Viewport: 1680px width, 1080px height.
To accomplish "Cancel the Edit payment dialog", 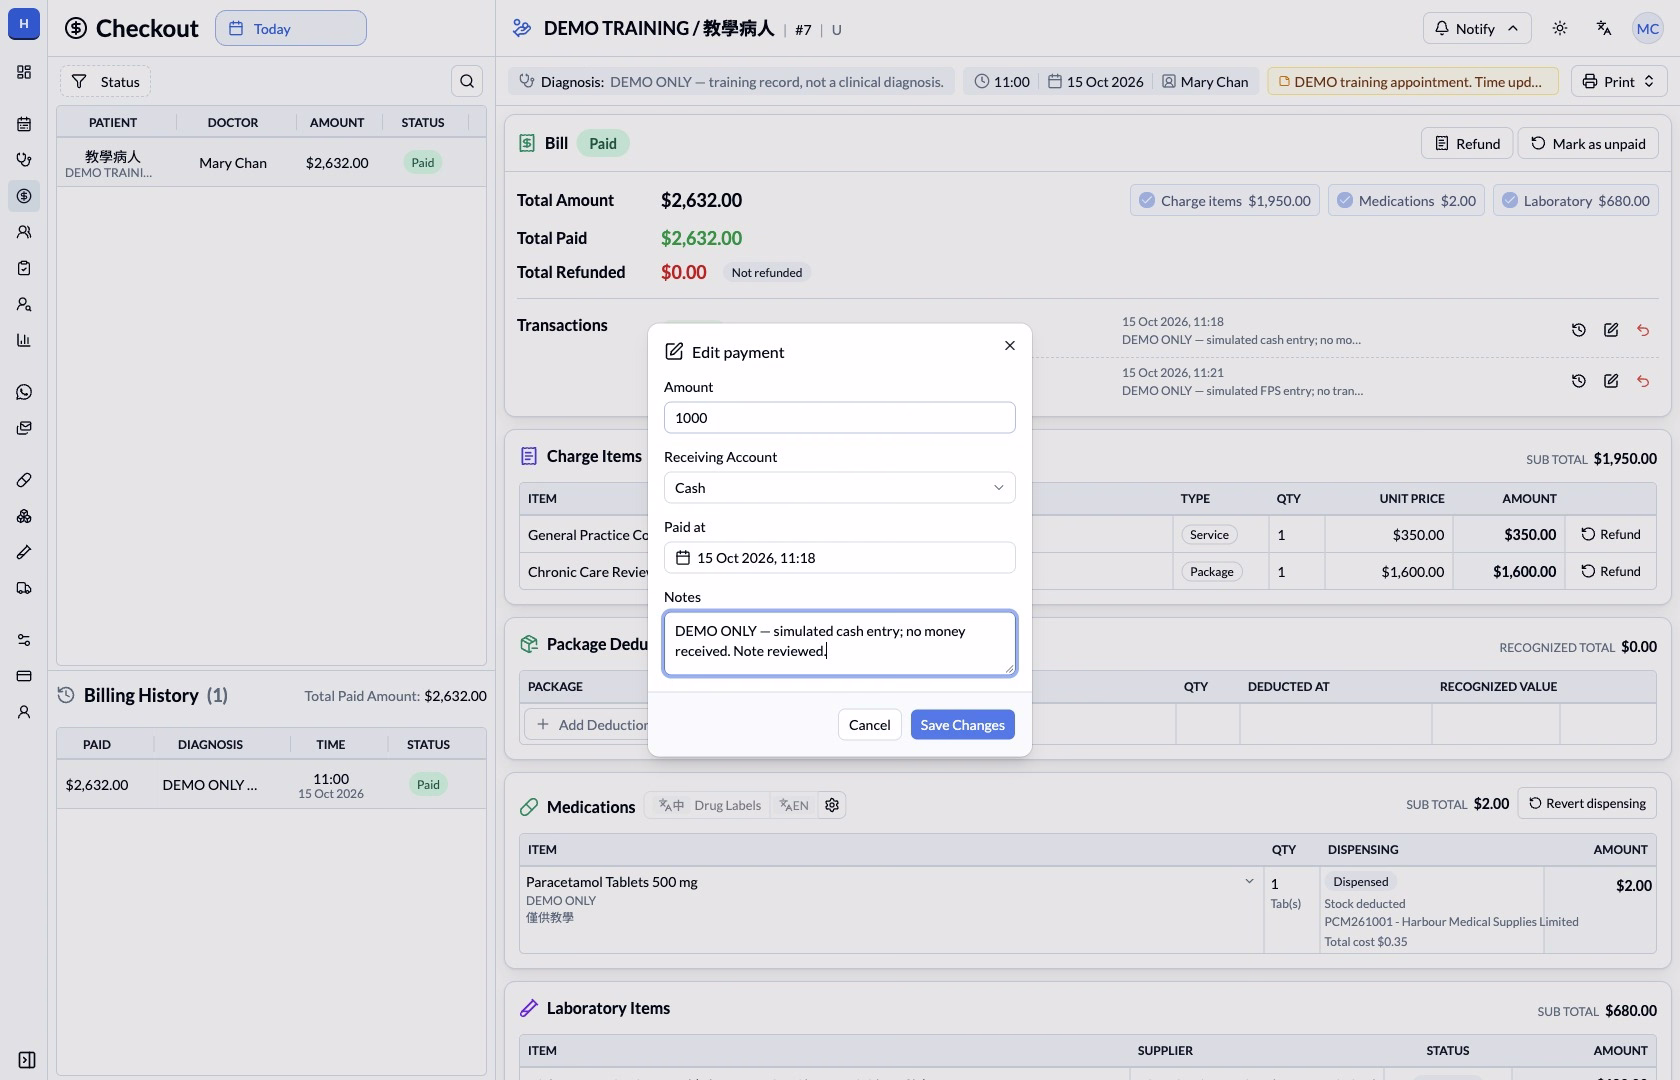I will 869,725.
